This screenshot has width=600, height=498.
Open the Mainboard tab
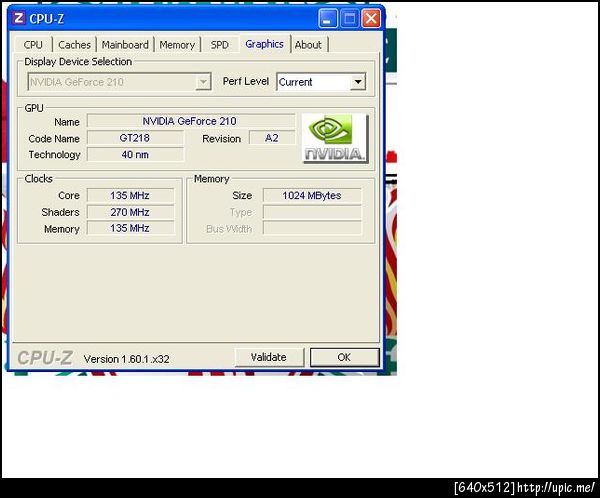point(125,45)
